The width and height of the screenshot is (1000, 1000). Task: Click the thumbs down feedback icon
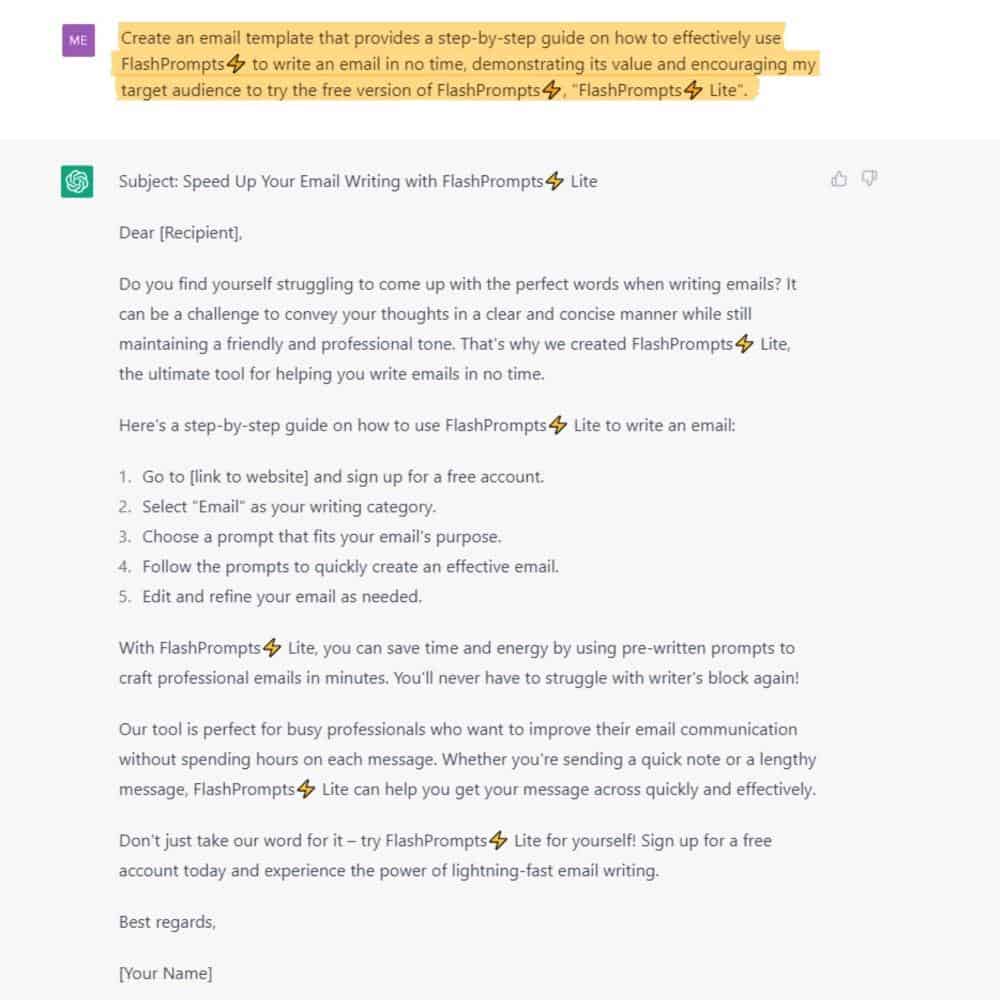coord(869,179)
